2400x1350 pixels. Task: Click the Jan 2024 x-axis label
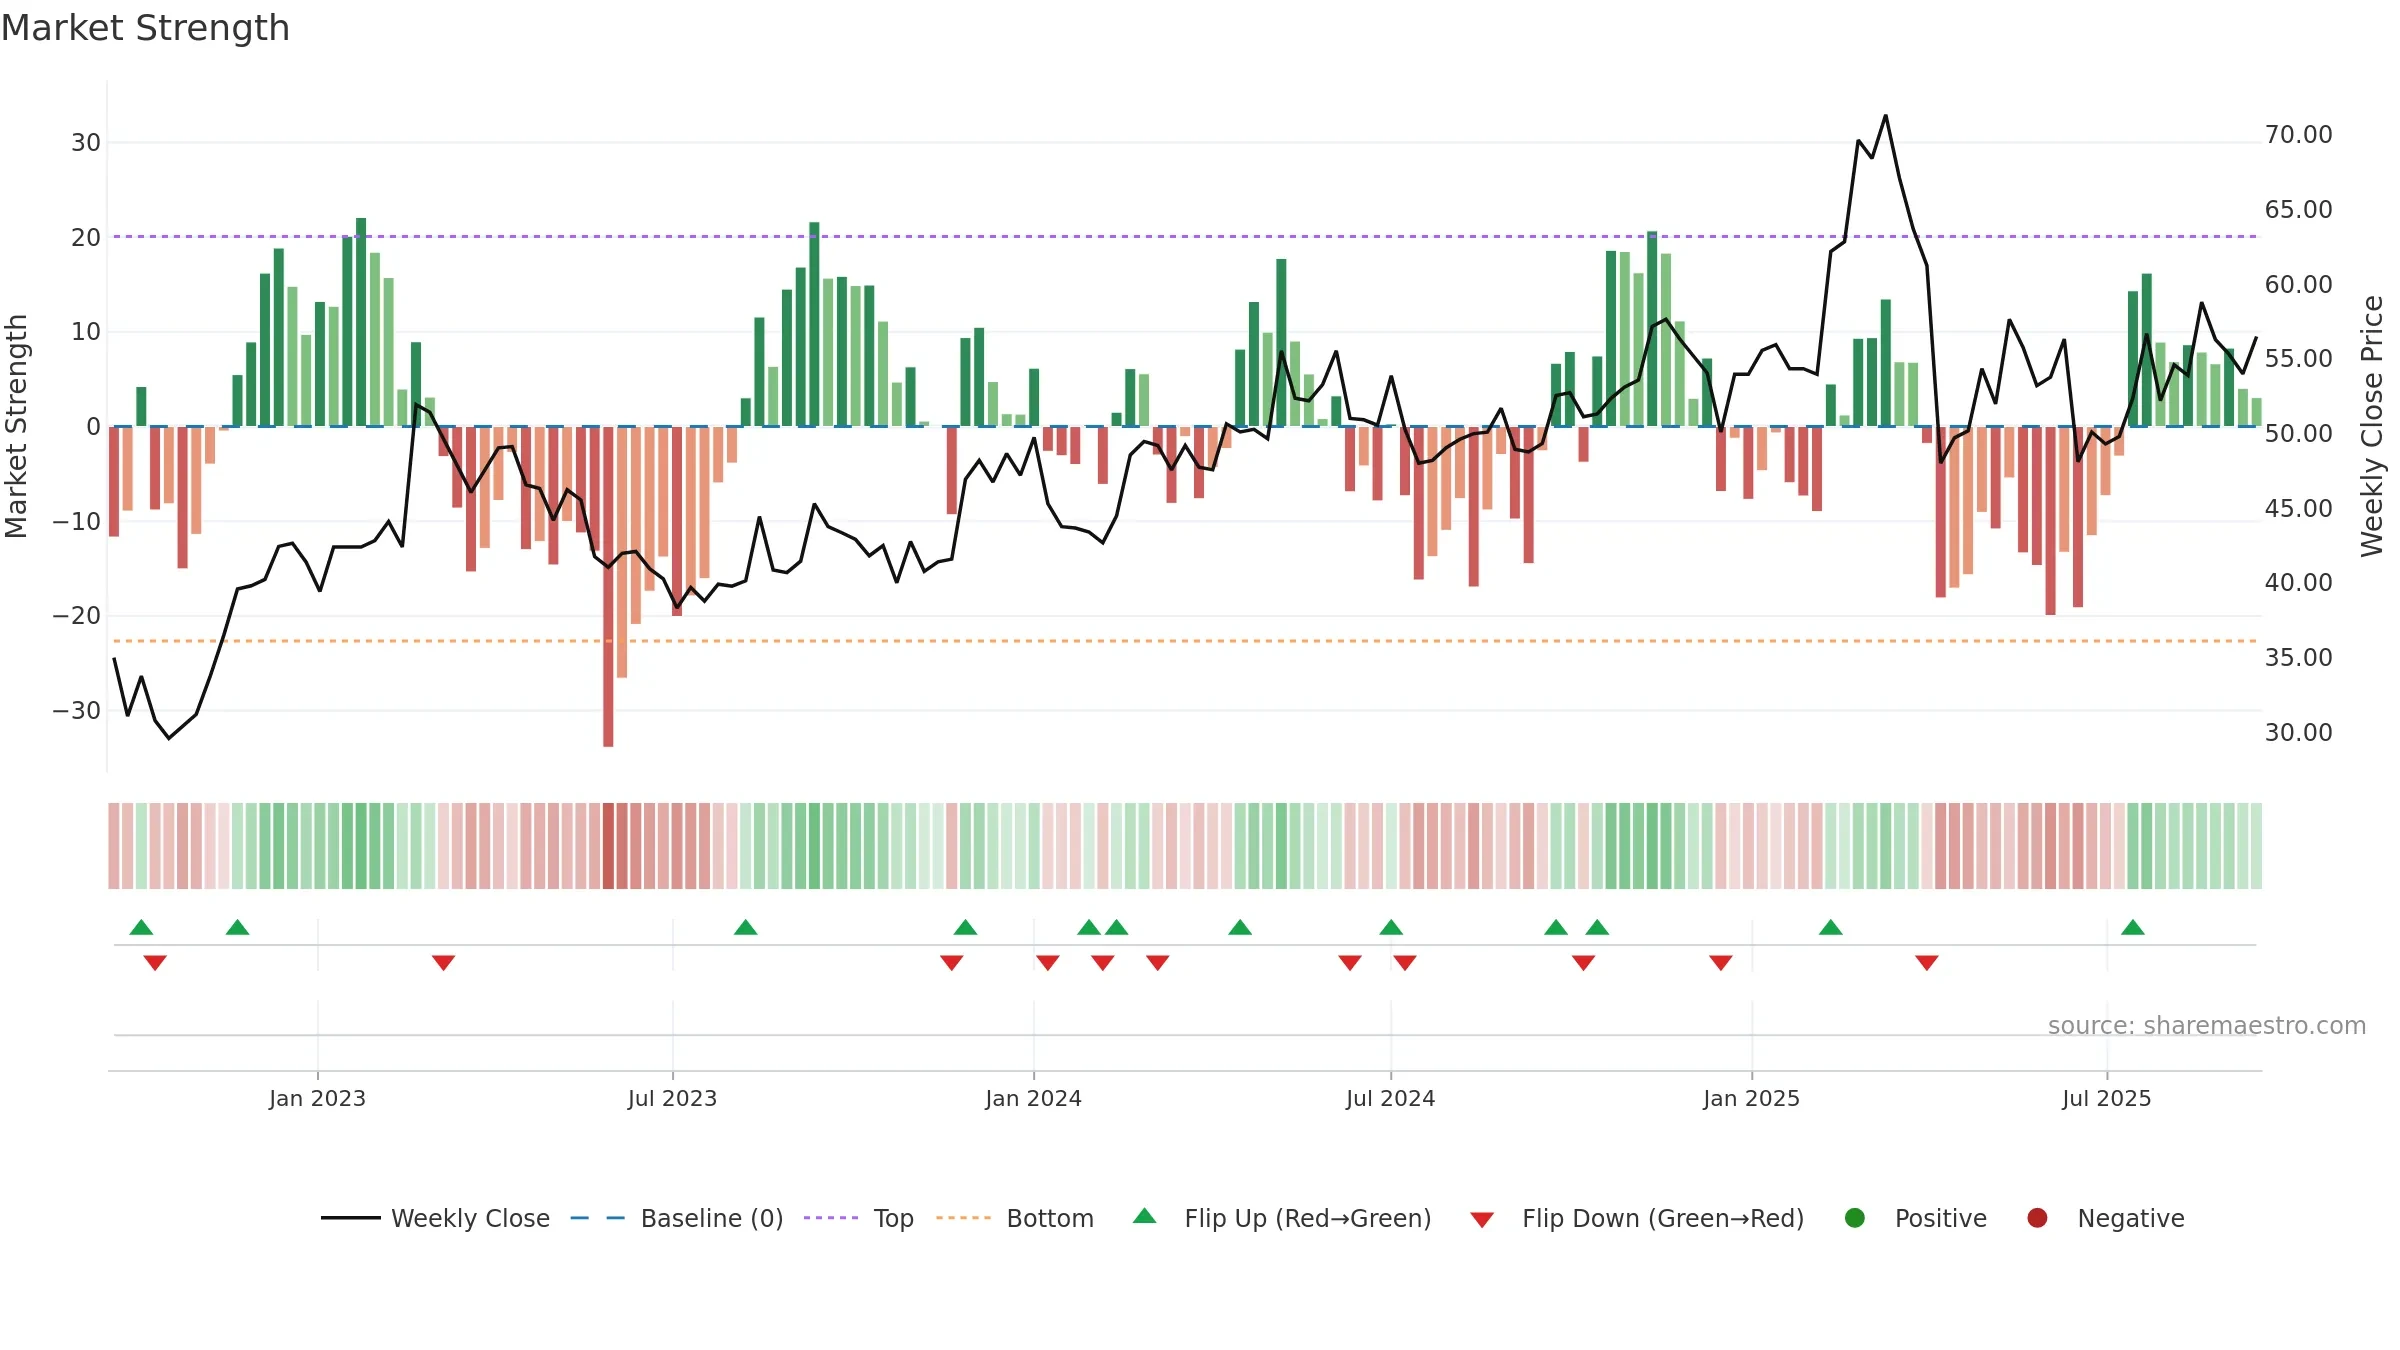click(1033, 1098)
